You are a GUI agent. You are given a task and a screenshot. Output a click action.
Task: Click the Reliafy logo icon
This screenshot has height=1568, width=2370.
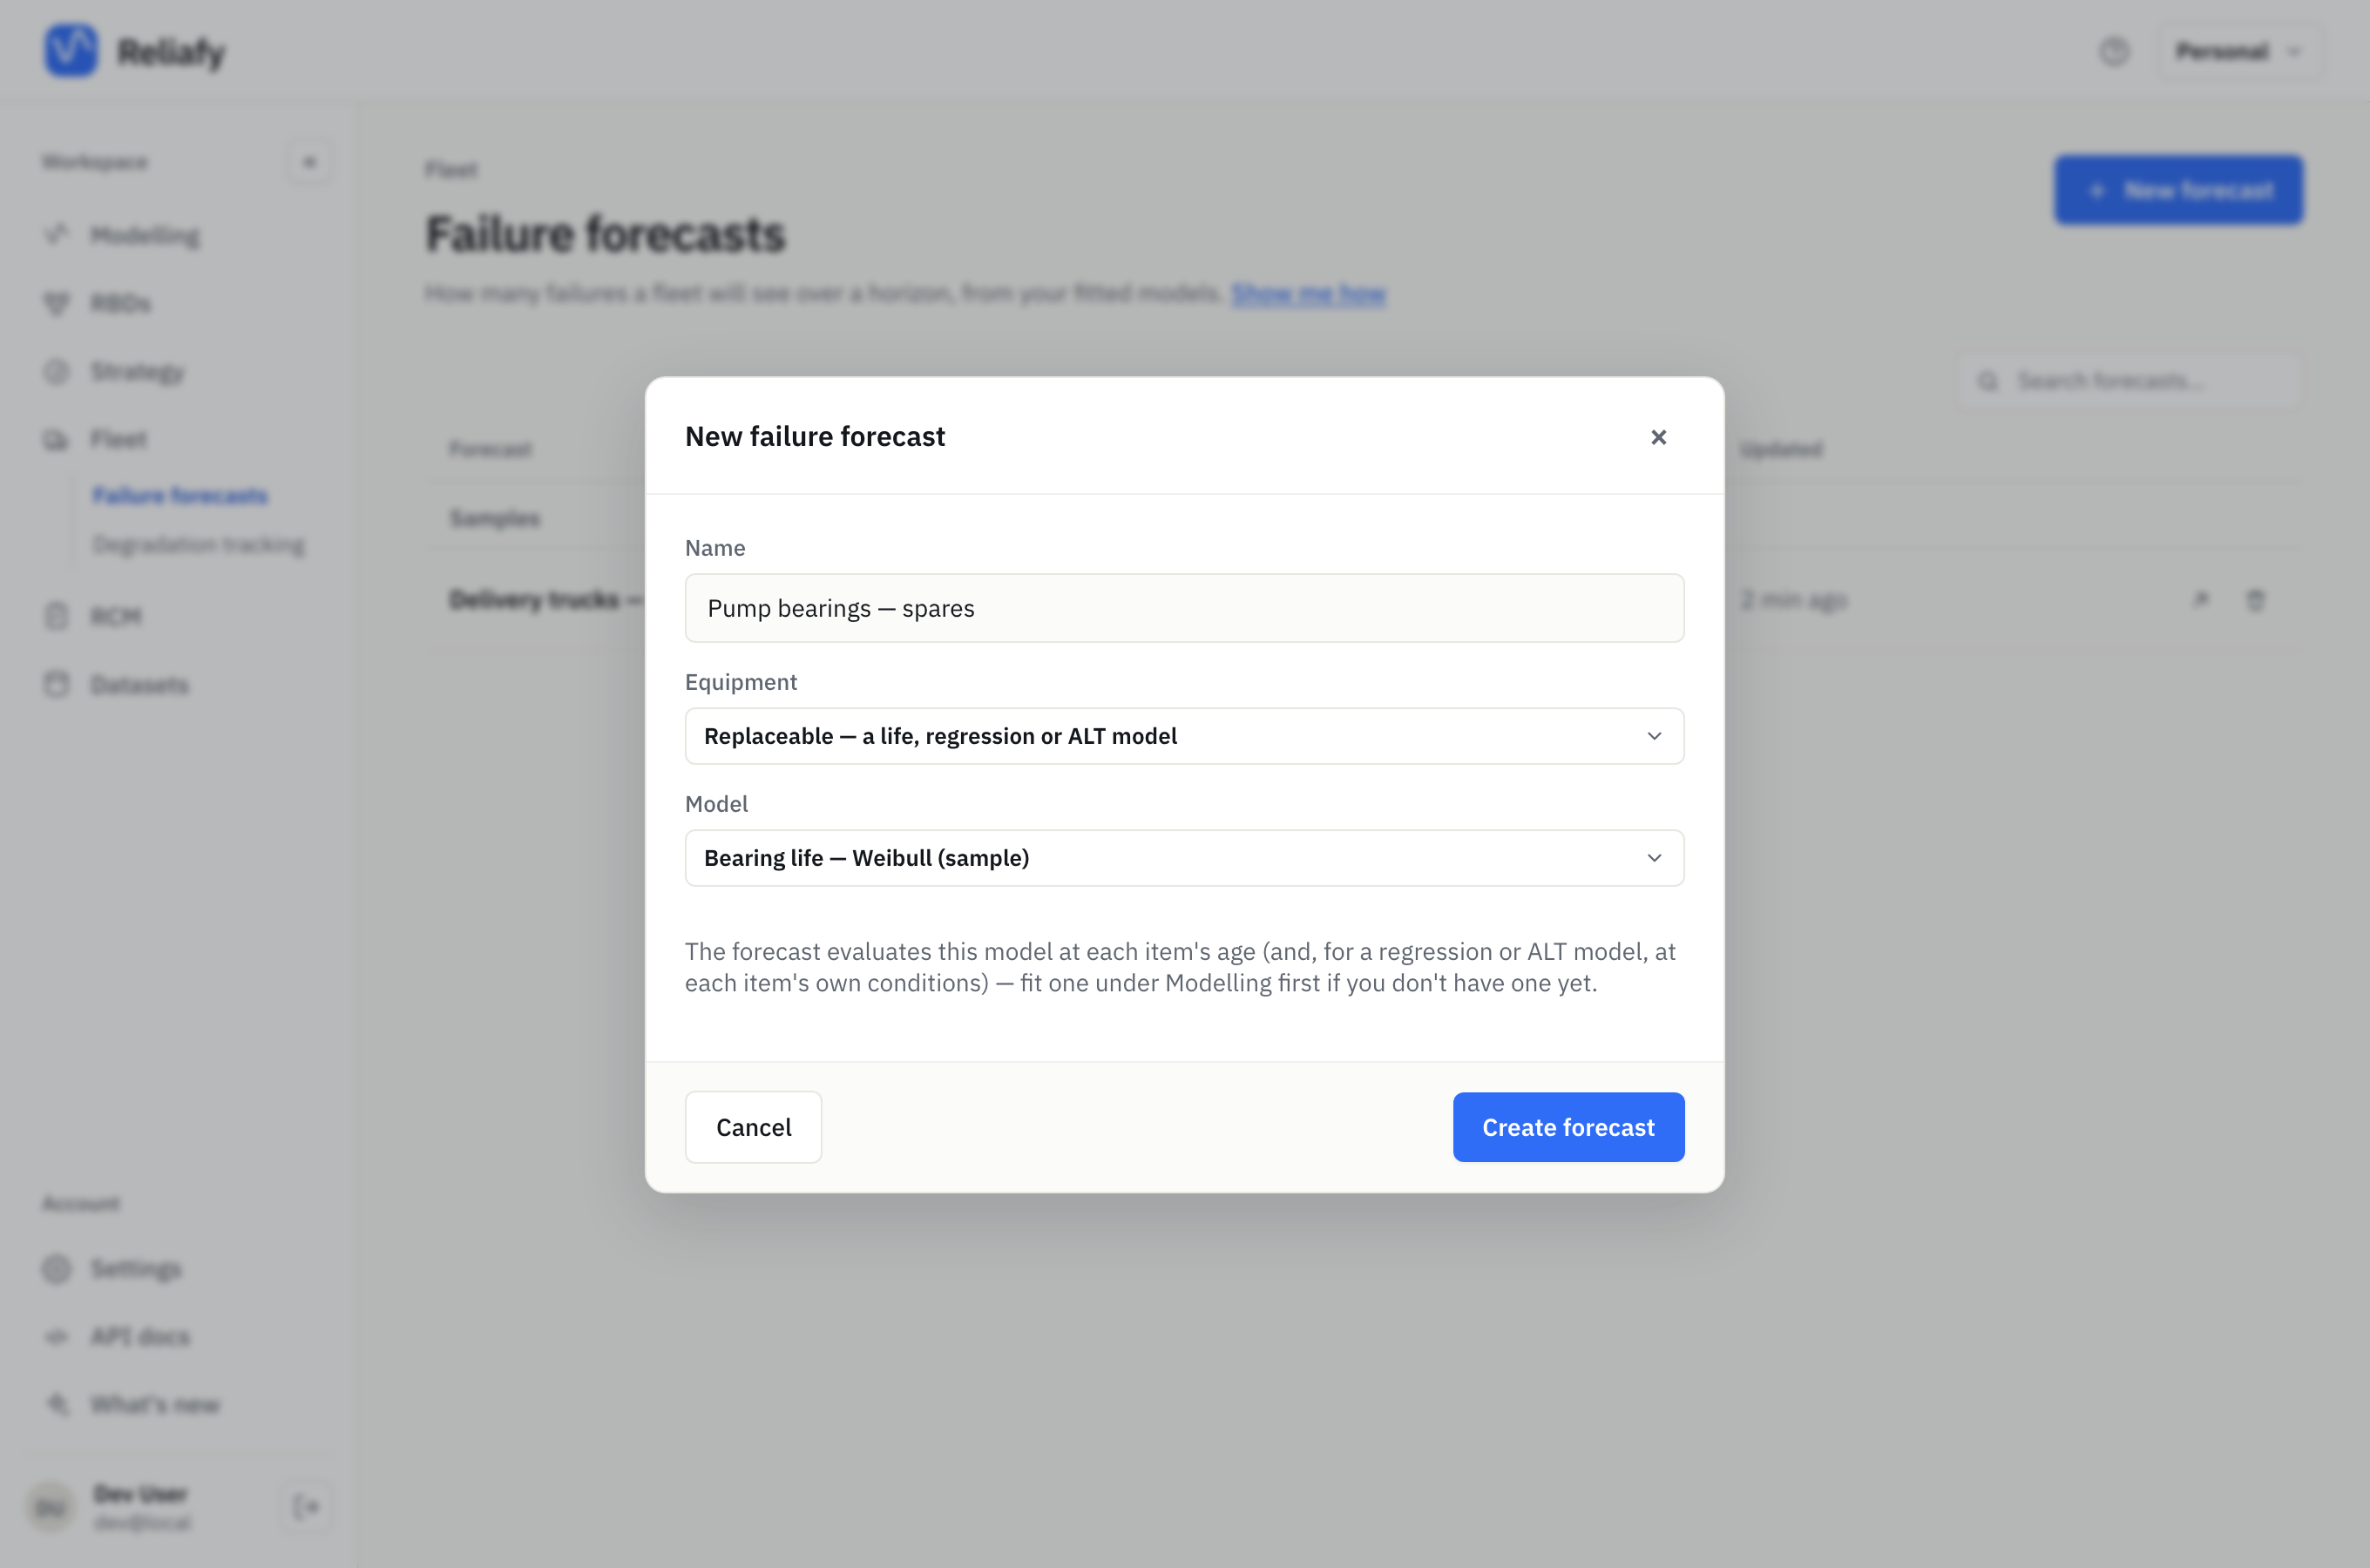click(x=71, y=50)
